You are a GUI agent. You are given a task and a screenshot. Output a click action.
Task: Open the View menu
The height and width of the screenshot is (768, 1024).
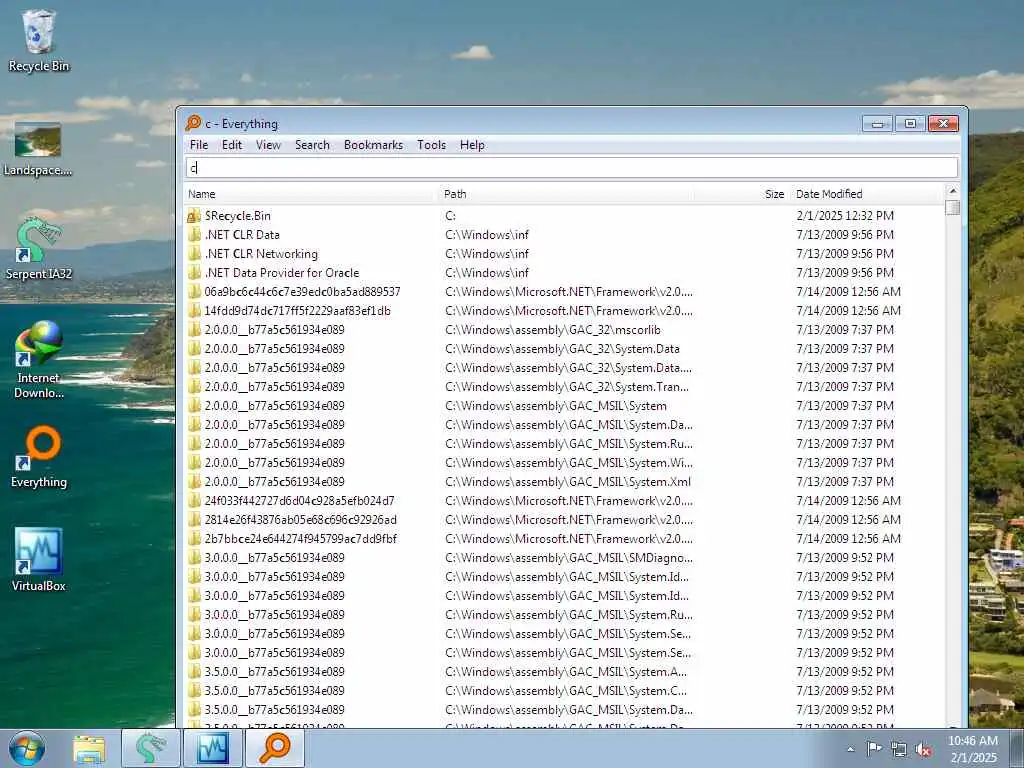pos(268,145)
